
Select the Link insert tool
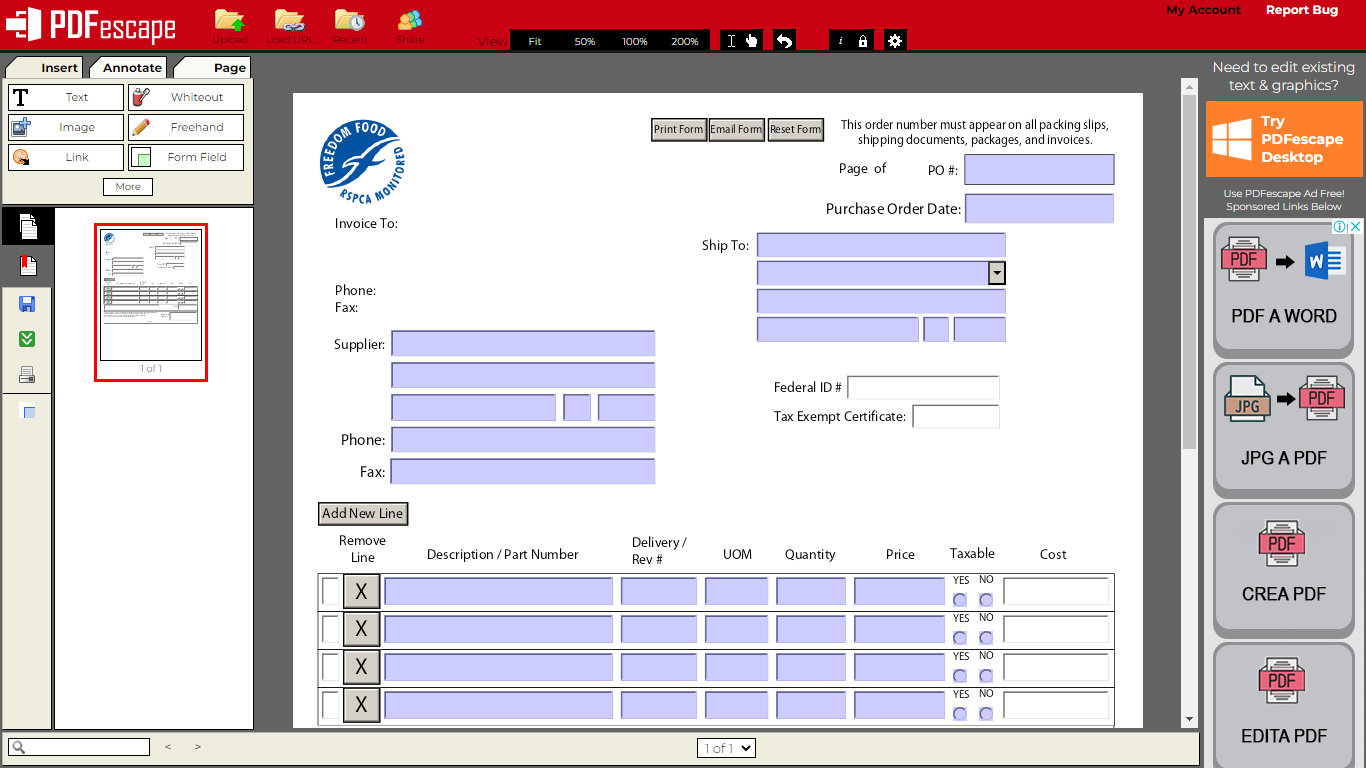click(x=66, y=157)
